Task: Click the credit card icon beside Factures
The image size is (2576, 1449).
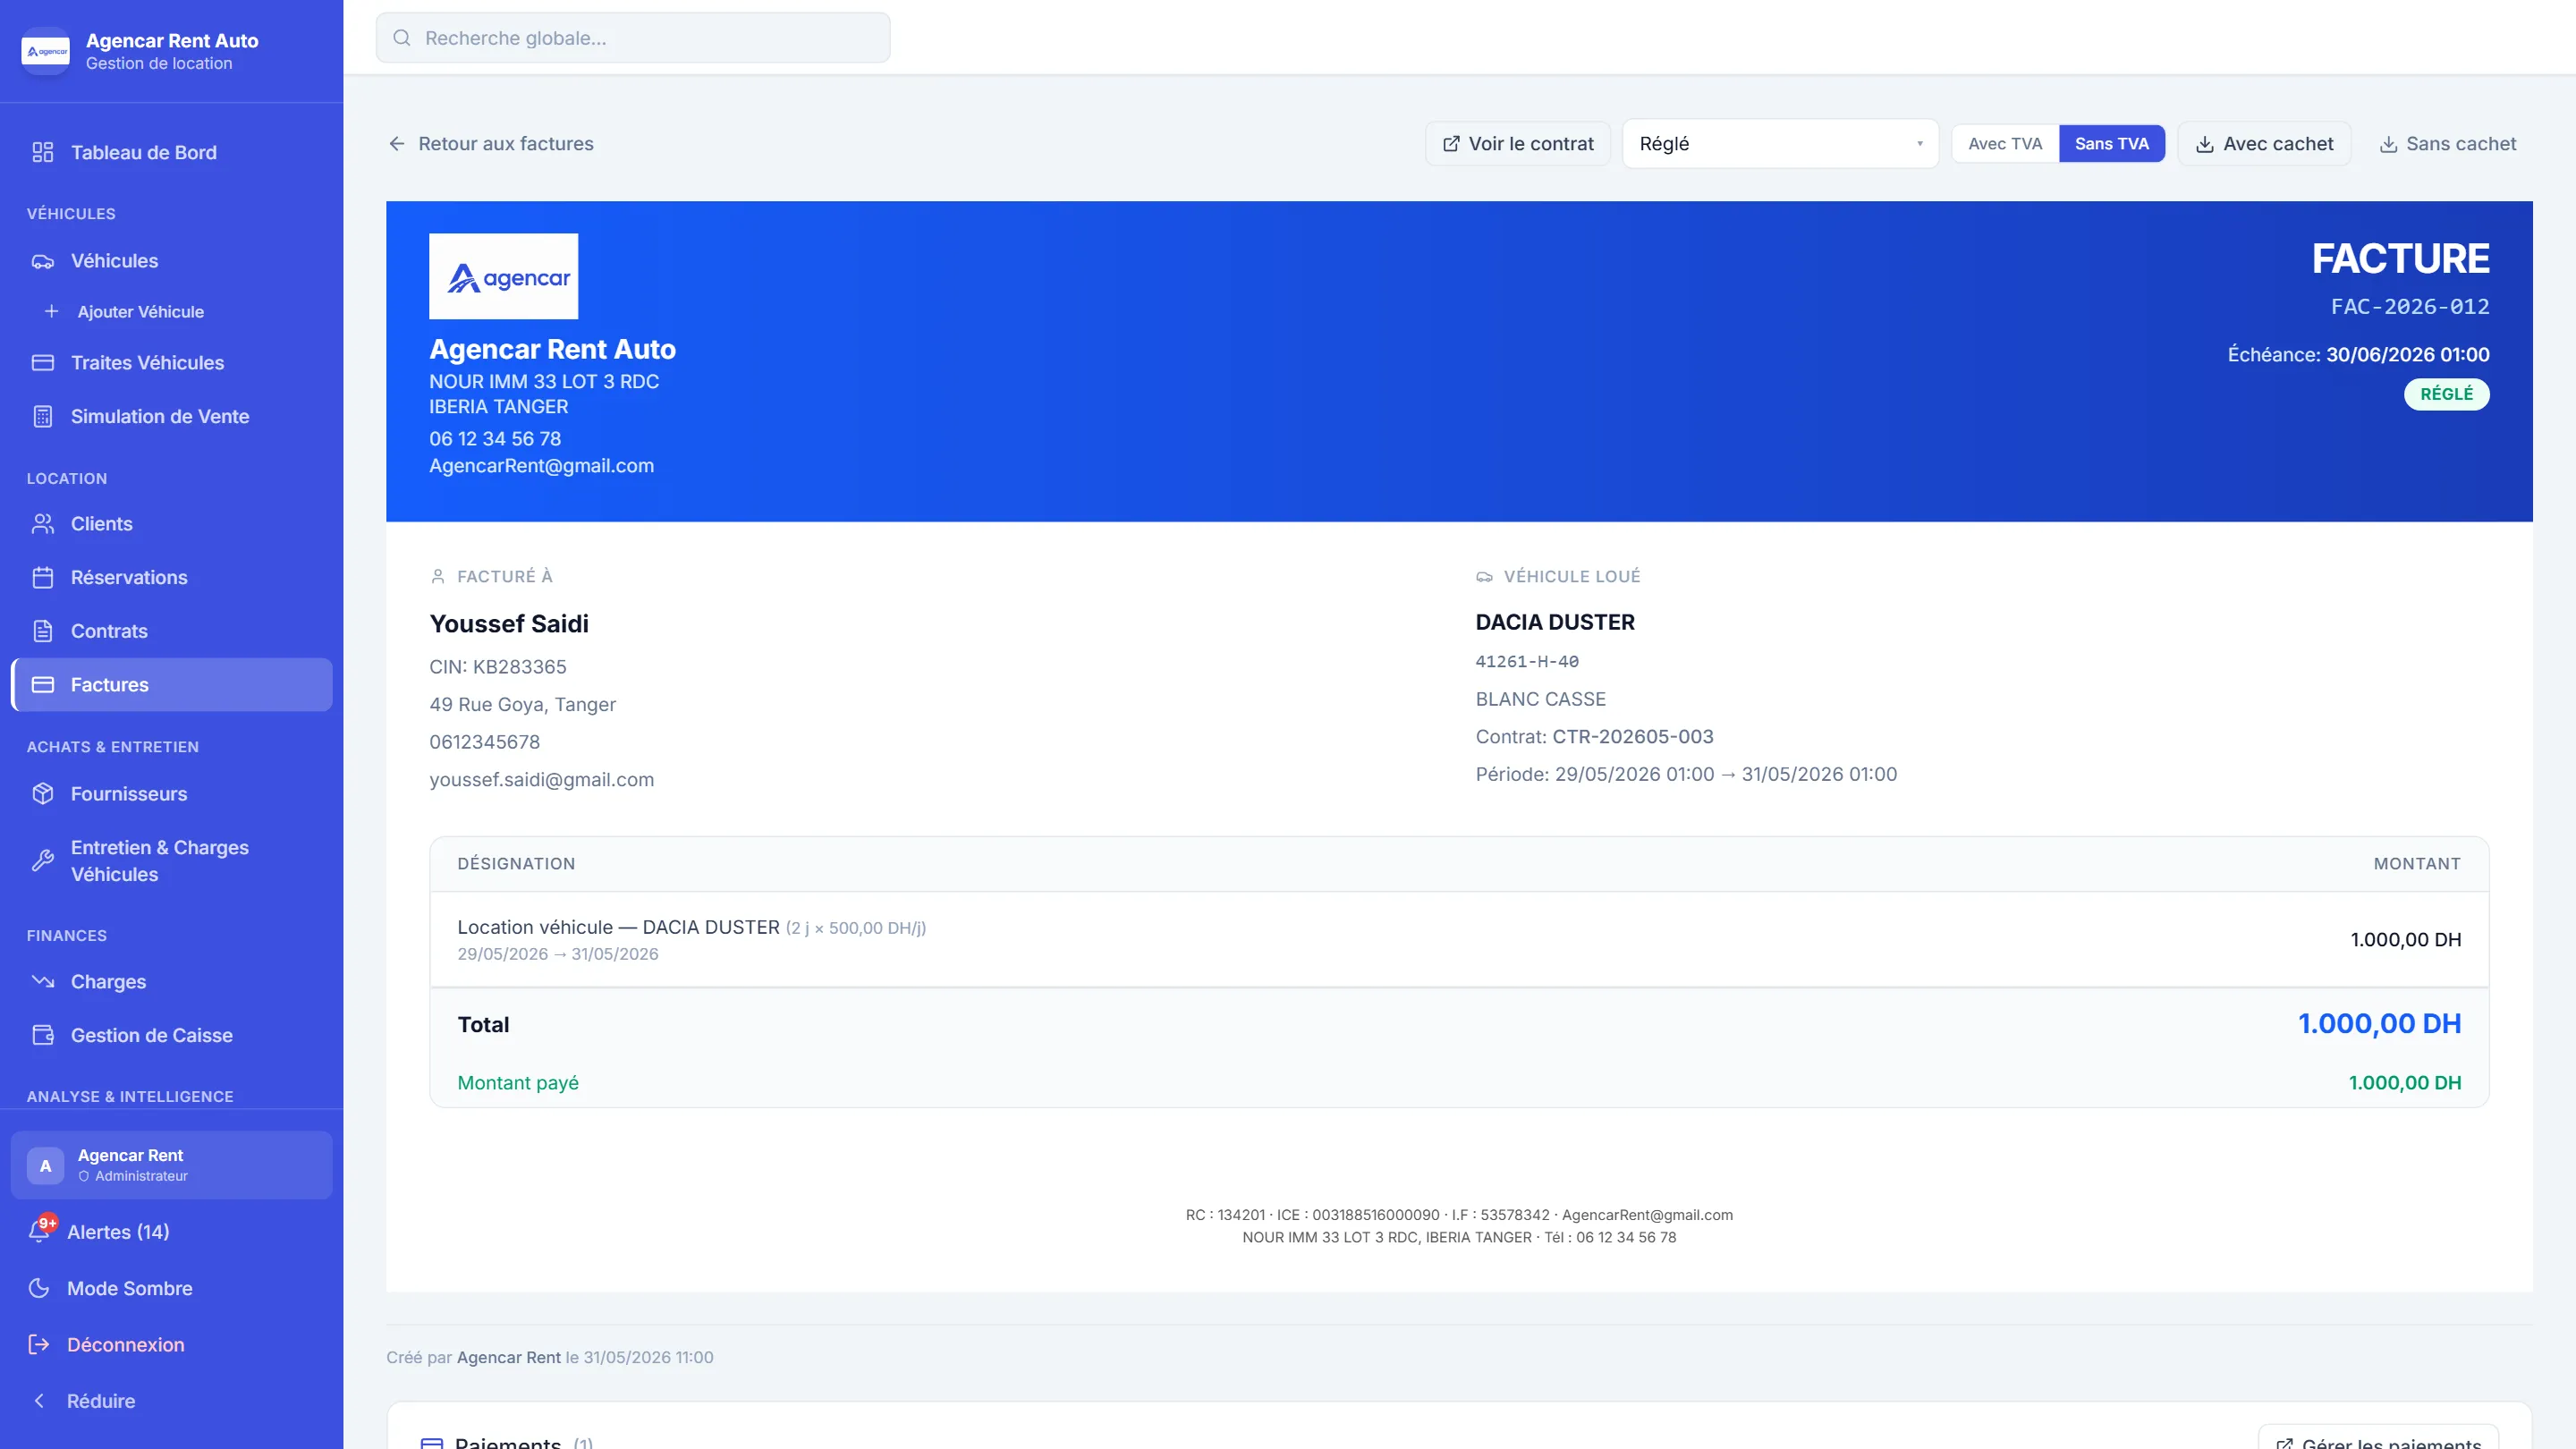Action: tap(42, 685)
